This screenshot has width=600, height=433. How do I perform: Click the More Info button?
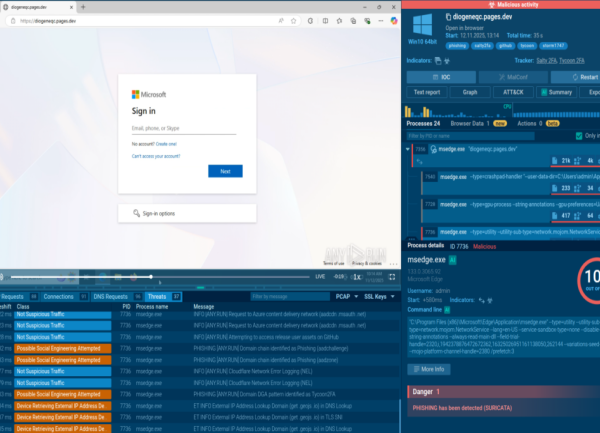click(x=429, y=369)
